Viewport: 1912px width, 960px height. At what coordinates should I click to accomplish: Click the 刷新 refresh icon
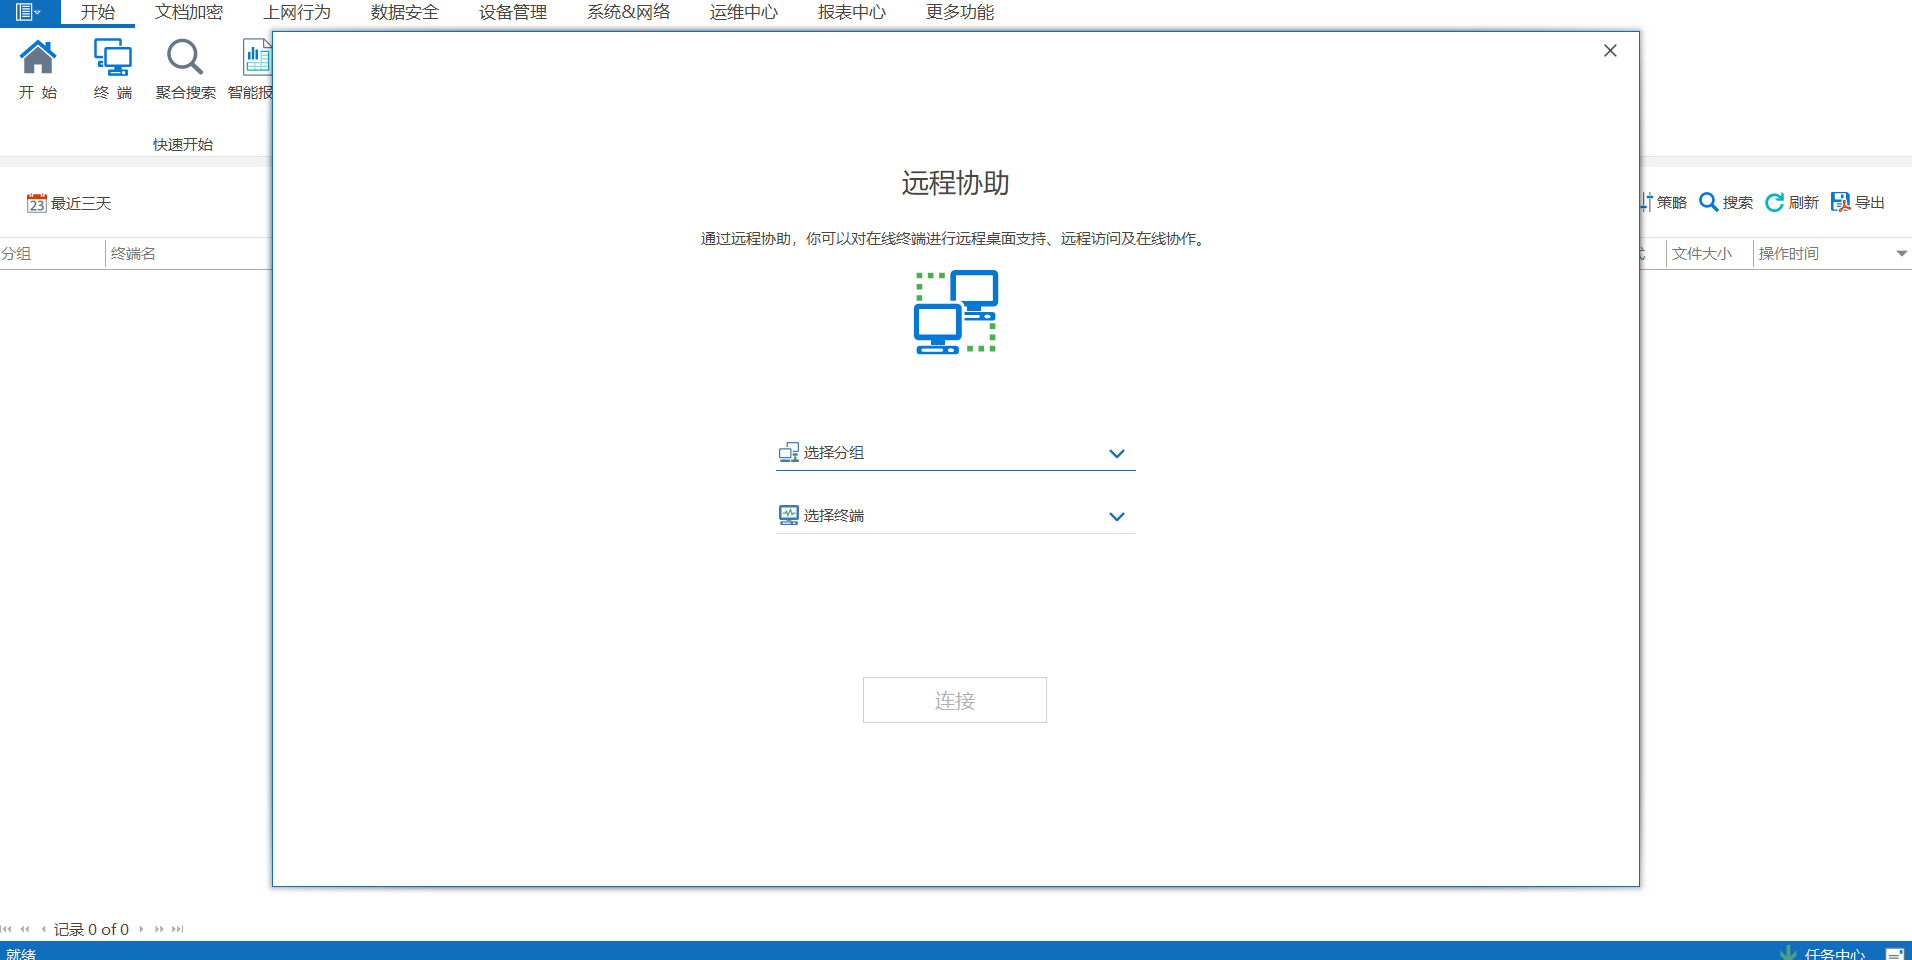(x=1774, y=203)
